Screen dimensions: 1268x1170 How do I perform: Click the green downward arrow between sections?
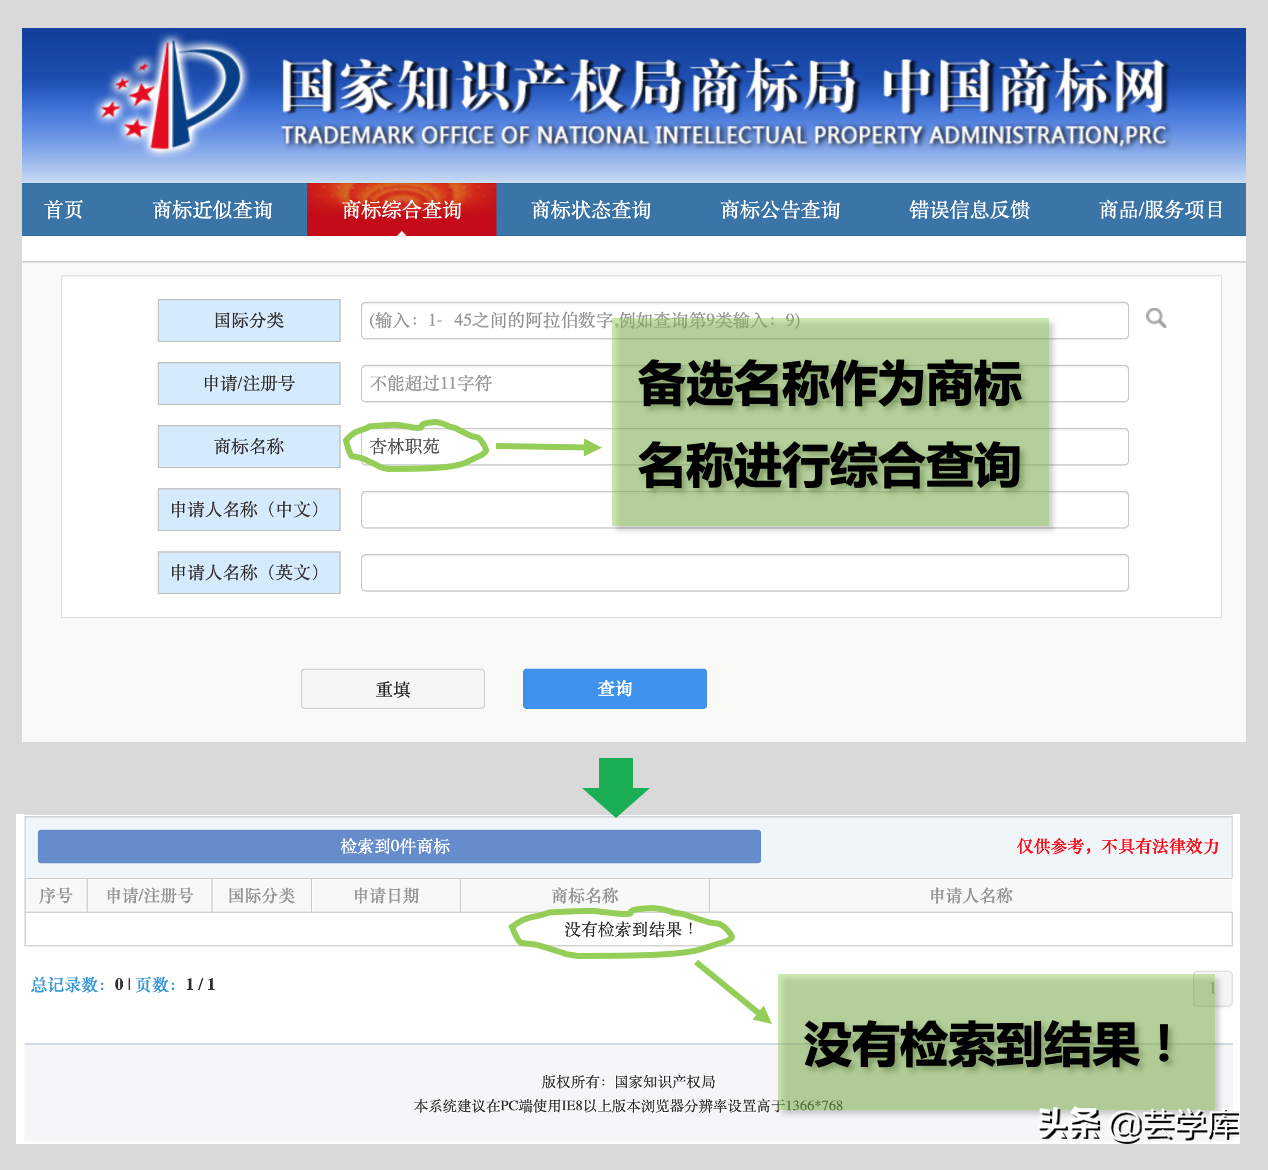coord(616,786)
